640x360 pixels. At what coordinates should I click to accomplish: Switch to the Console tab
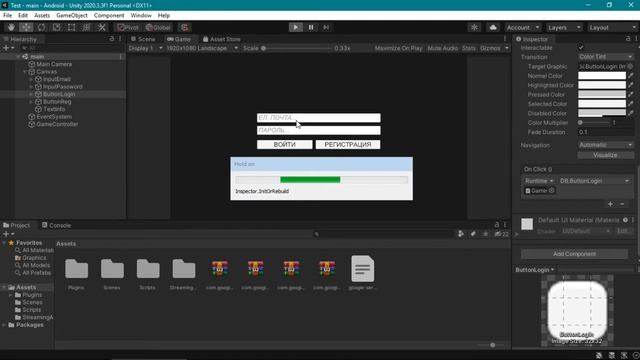coord(56,225)
